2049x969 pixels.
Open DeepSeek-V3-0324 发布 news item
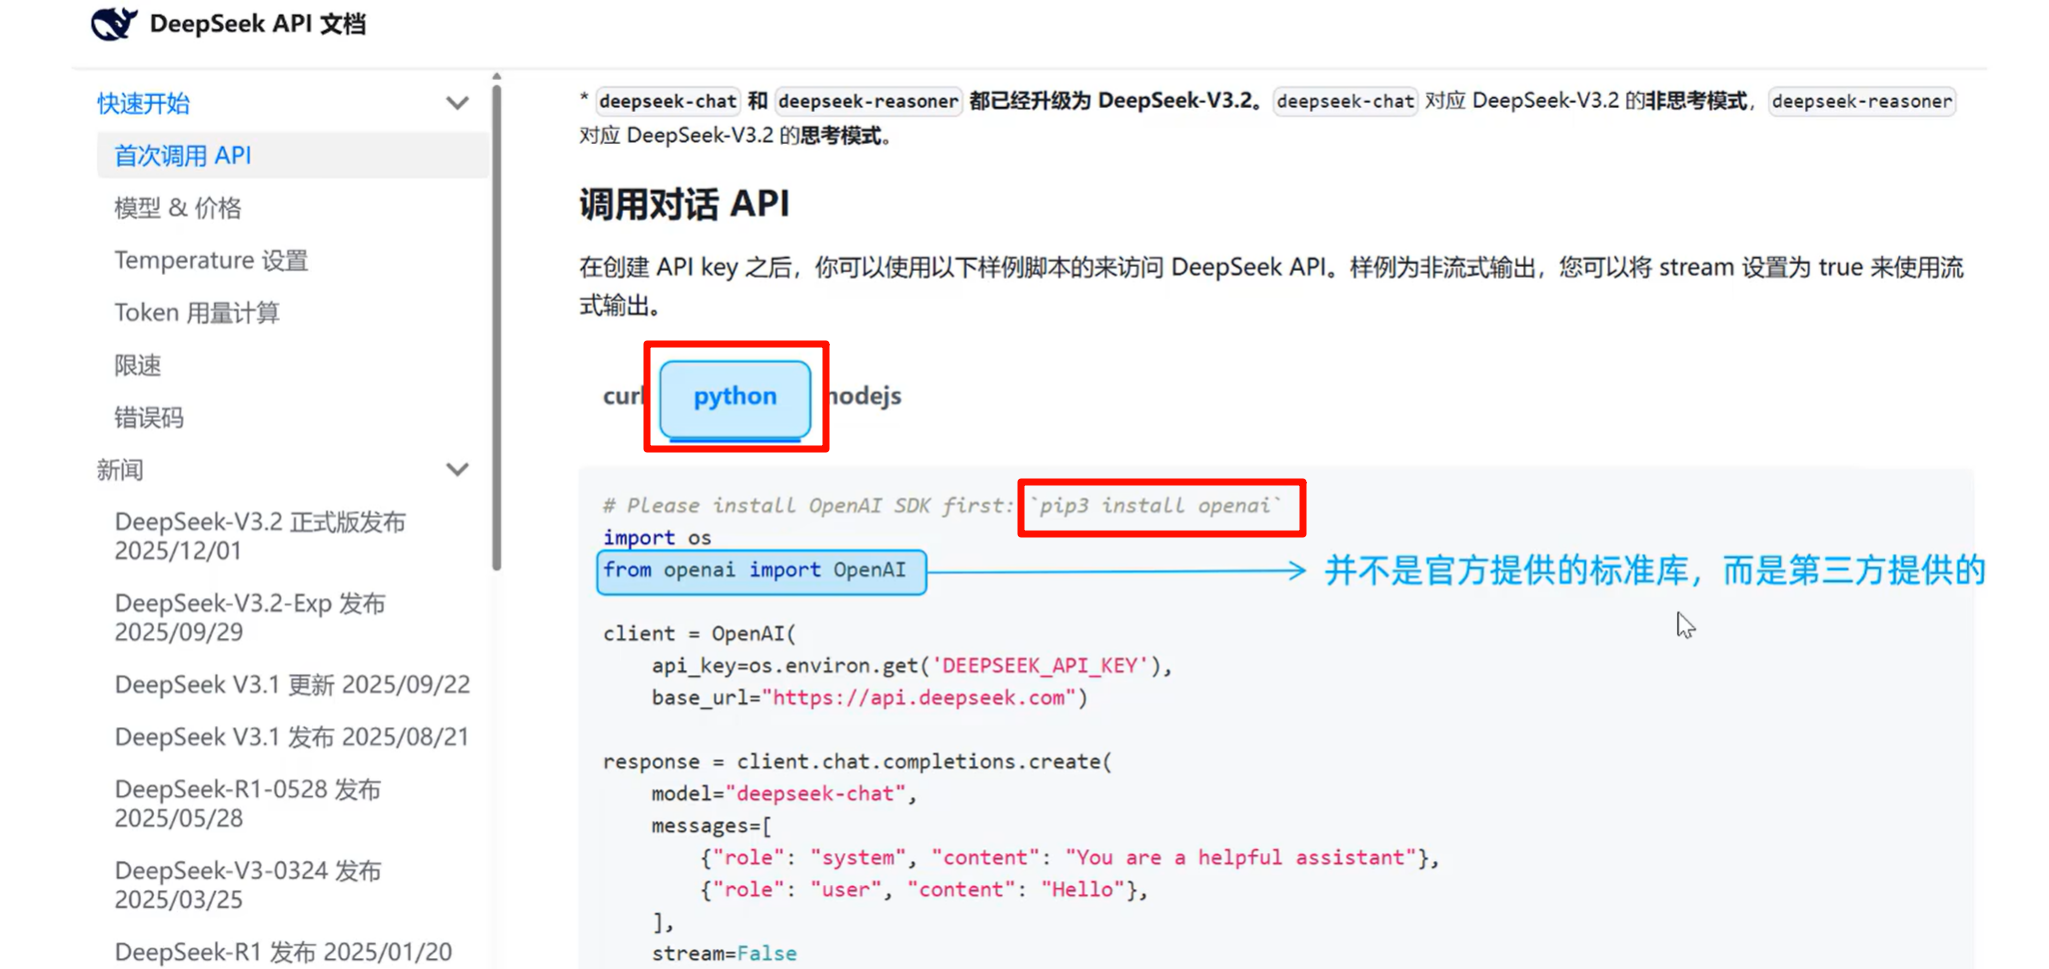(248, 884)
